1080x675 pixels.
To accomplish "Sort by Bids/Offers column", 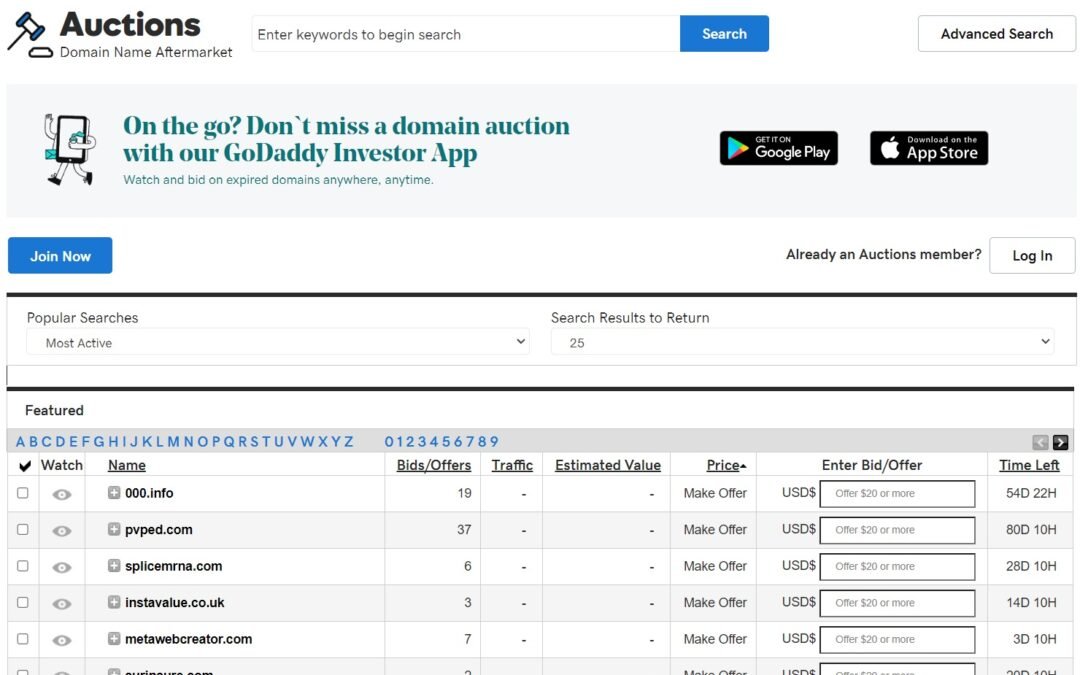I will [434, 466].
